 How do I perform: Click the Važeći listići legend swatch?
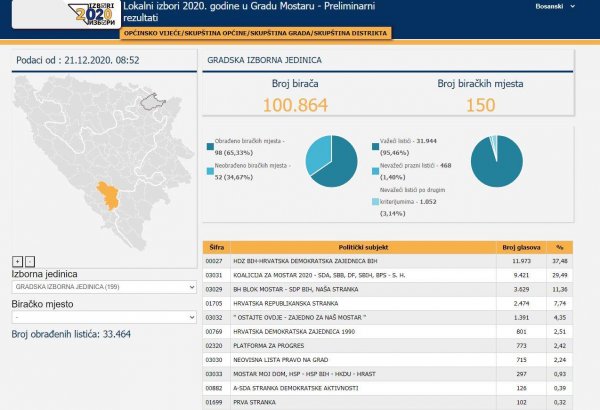[x=375, y=143]
